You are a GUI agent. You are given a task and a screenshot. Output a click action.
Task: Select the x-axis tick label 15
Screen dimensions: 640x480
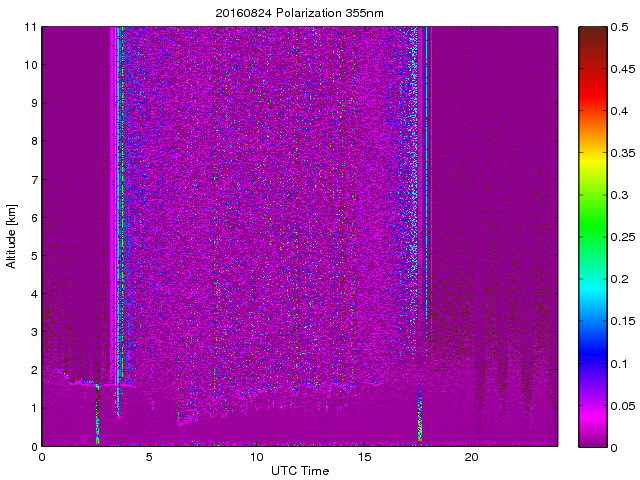pyautogui.click(x=364, y=457)
